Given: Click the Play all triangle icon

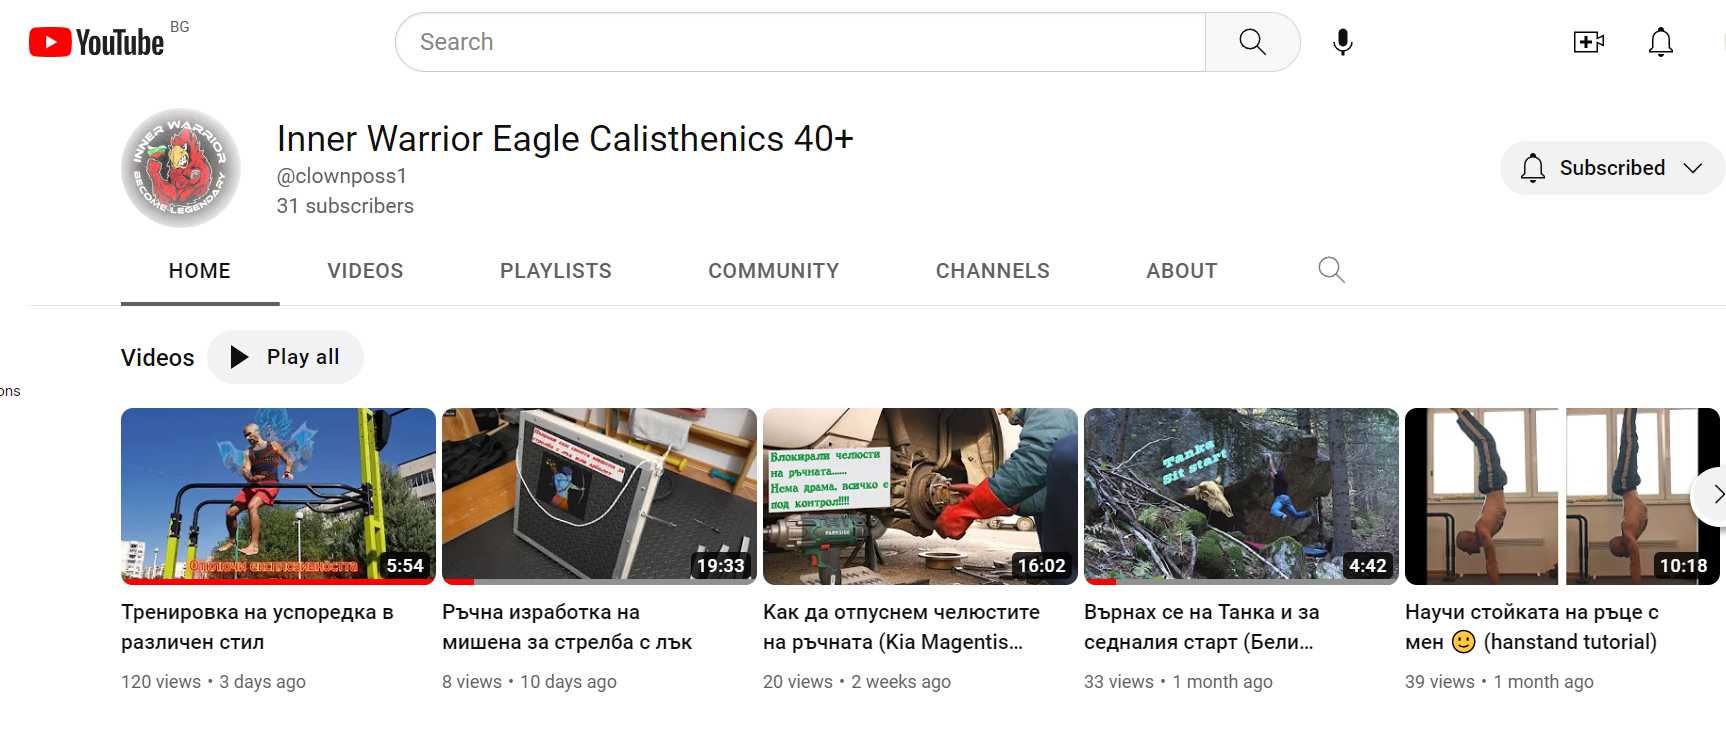Looking at the screenshot, I should pyautogui.click(x=239, y=357).
